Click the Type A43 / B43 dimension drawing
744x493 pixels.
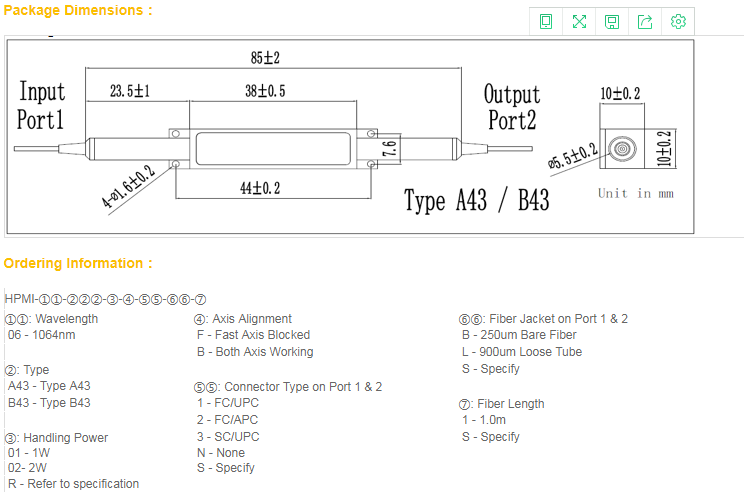click(x=350, y=137)
